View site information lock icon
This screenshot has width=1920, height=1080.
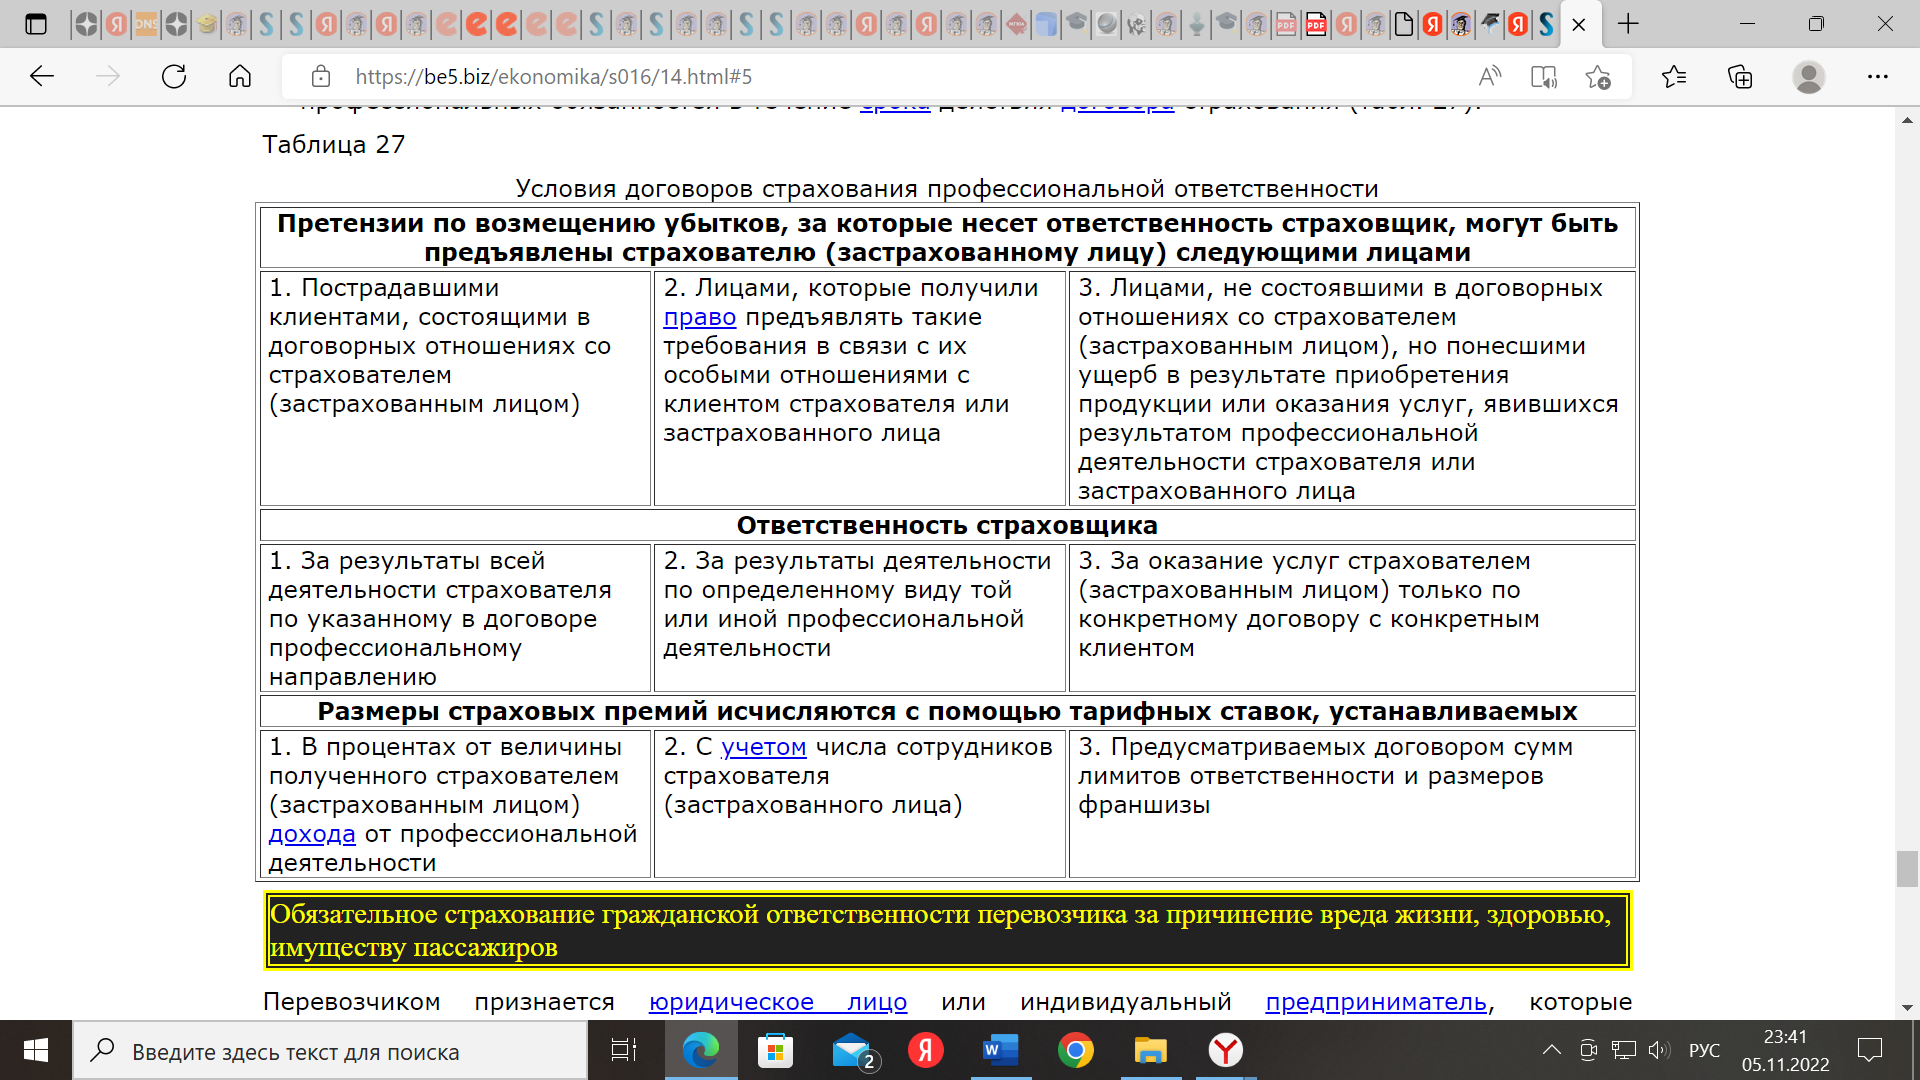(320, 76)
